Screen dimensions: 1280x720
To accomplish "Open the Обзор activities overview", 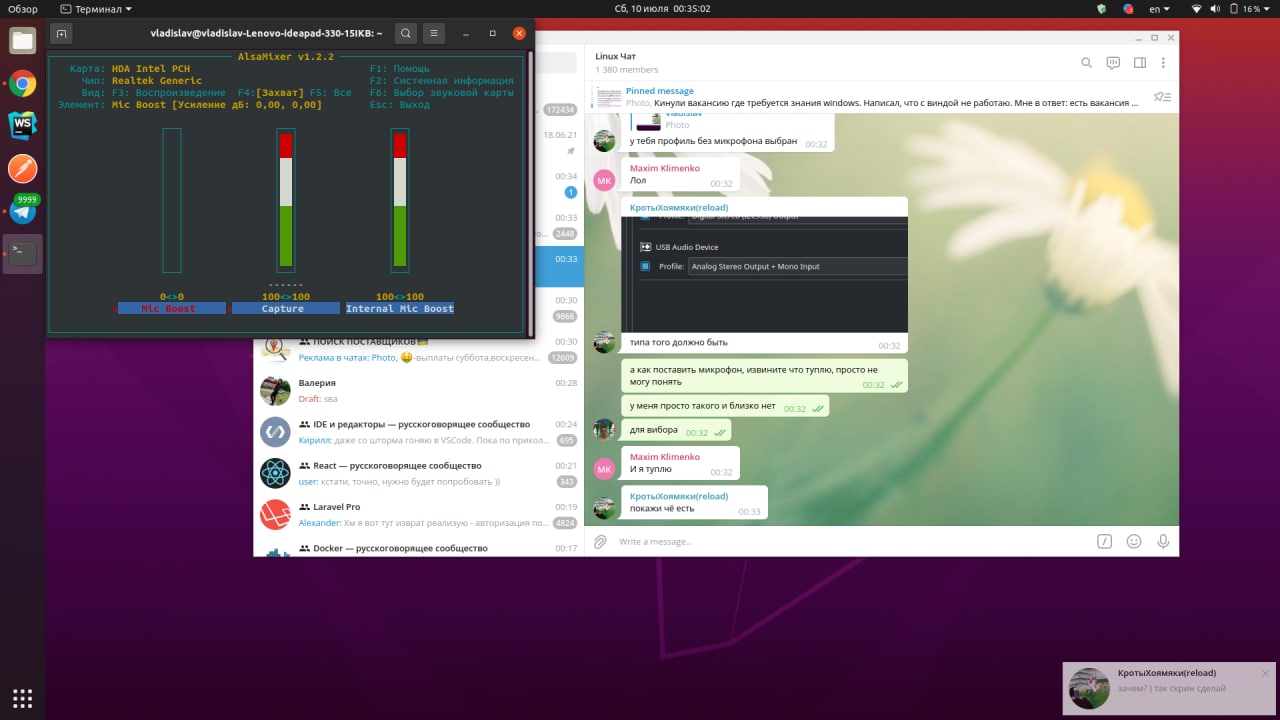I will tap(22, 8).
